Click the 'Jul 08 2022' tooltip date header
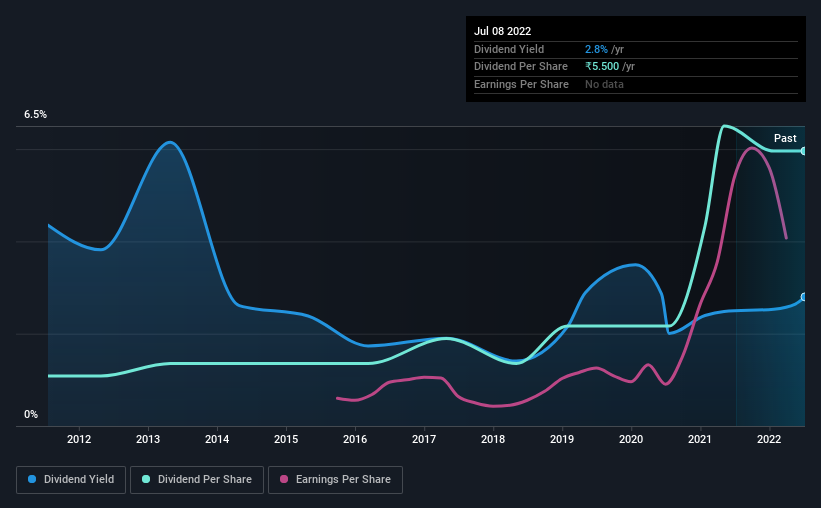The width and height of the screenshot is (821, 508). point(502,31)
